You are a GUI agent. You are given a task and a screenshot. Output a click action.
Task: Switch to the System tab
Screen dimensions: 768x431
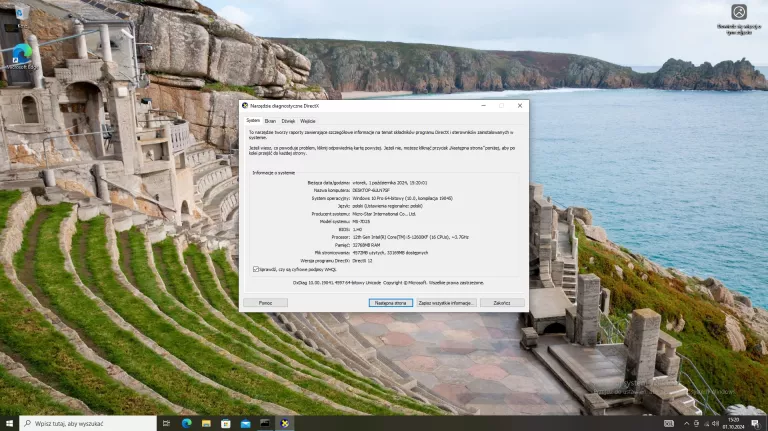[x=253, y=120]
